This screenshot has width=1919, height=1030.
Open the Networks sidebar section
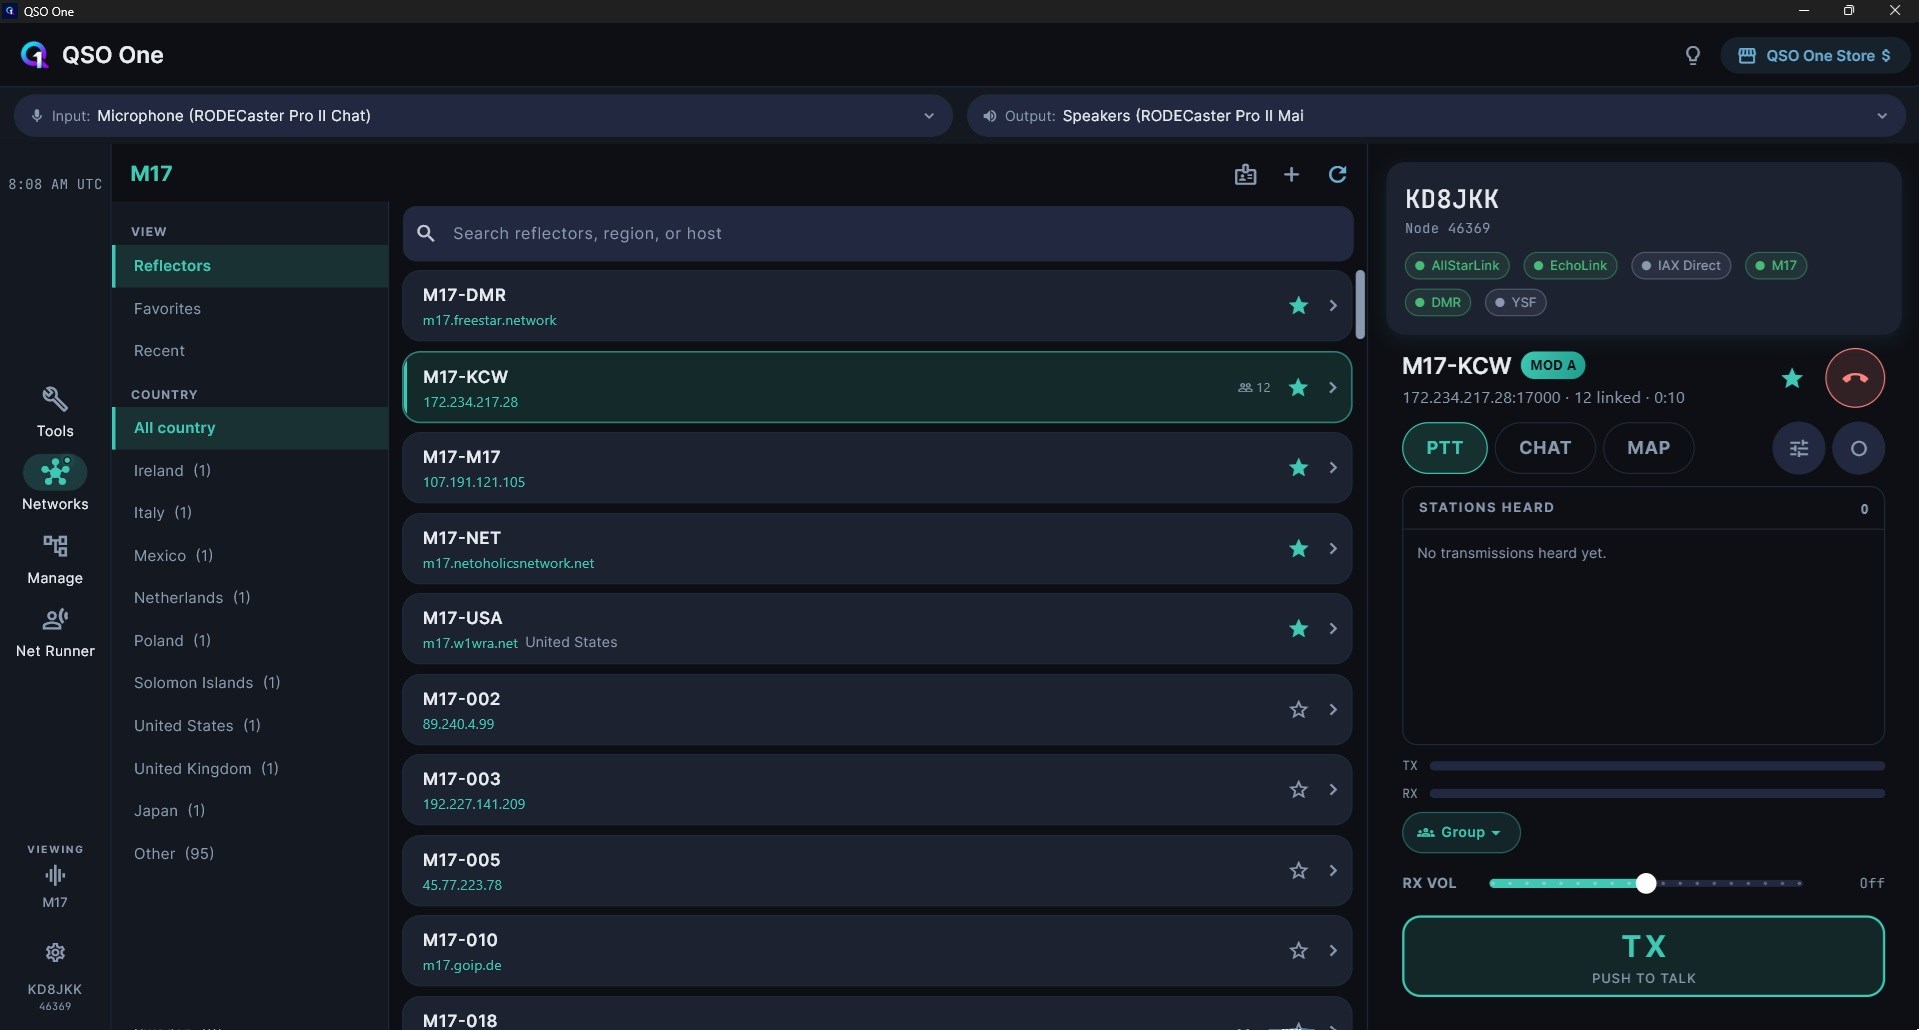coord(55,484)
